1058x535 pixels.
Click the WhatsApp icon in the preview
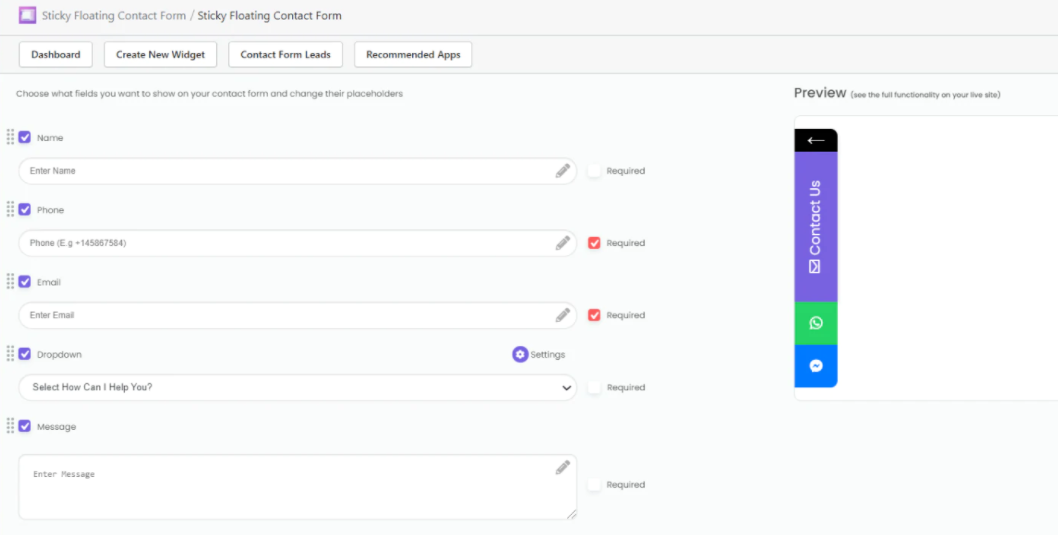pyautogui.click(x=816, y=323)
